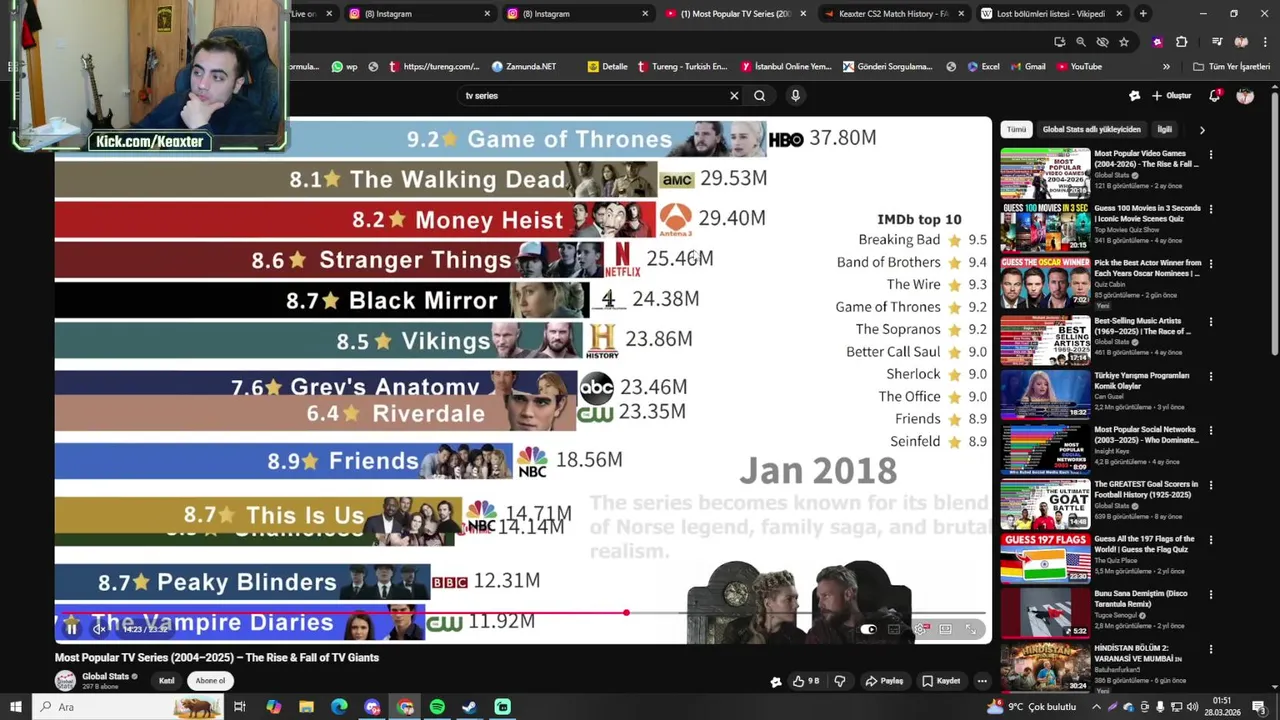This screenshot has width=1280, height=720.
Task: Open the YouTube account avatar menu
Action: 1245,96
